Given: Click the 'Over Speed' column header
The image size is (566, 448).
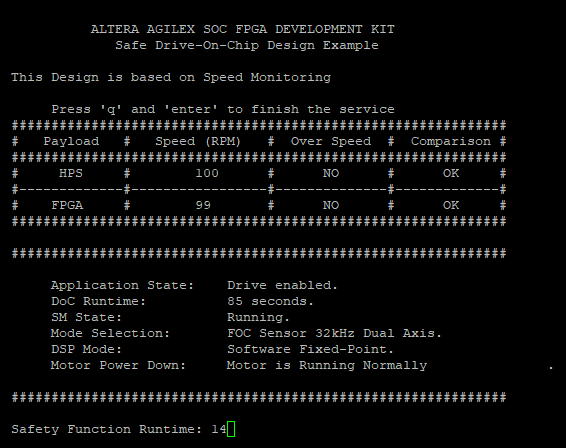Looking at the screenshot, I should [331, 142].
